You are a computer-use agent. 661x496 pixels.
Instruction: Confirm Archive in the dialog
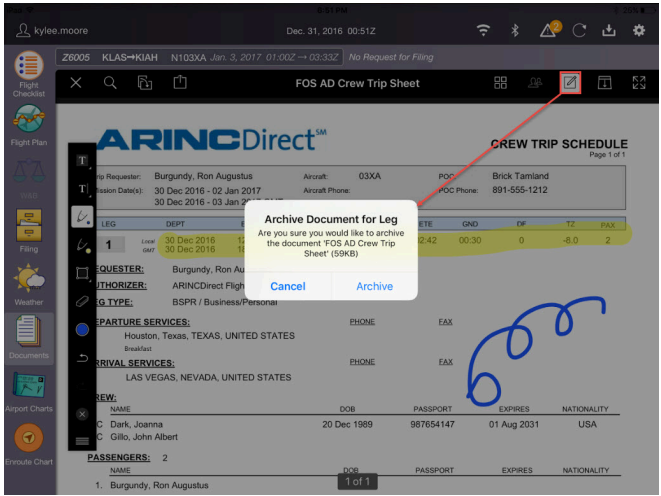click(x=374, y=286)
